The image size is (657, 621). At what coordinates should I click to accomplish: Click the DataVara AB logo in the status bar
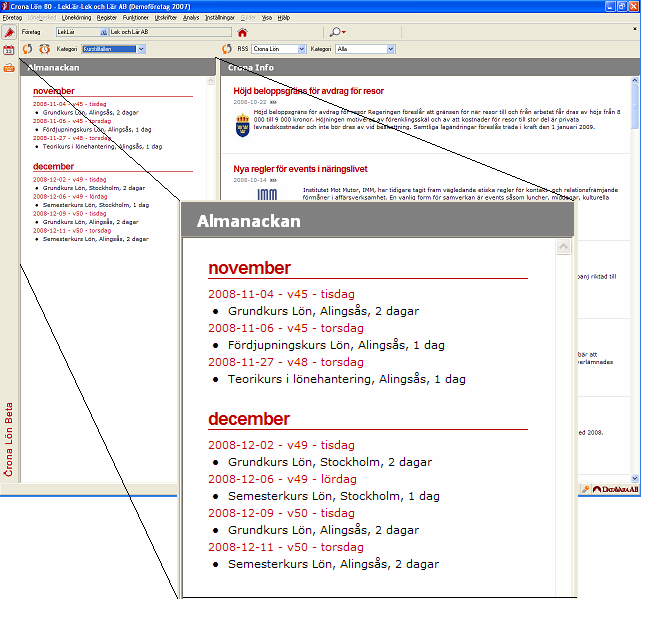pos(616,489)
